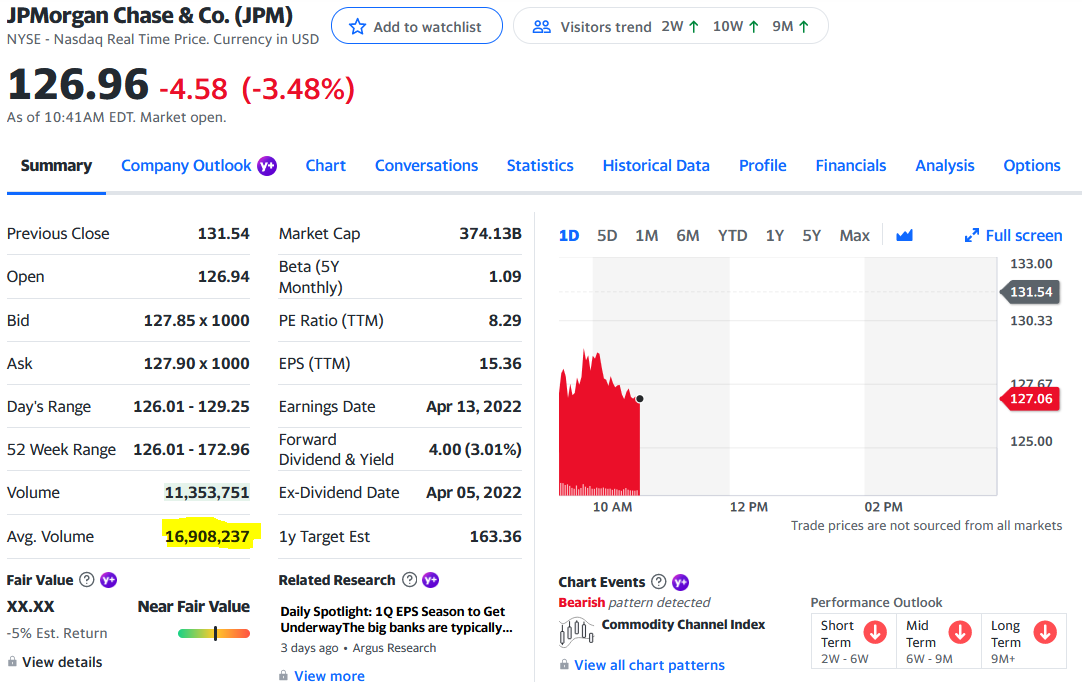This screenshot has height=682, width=1082.
Task: Click the Fair Value gradient bar indicator
Action: point(214,633)
